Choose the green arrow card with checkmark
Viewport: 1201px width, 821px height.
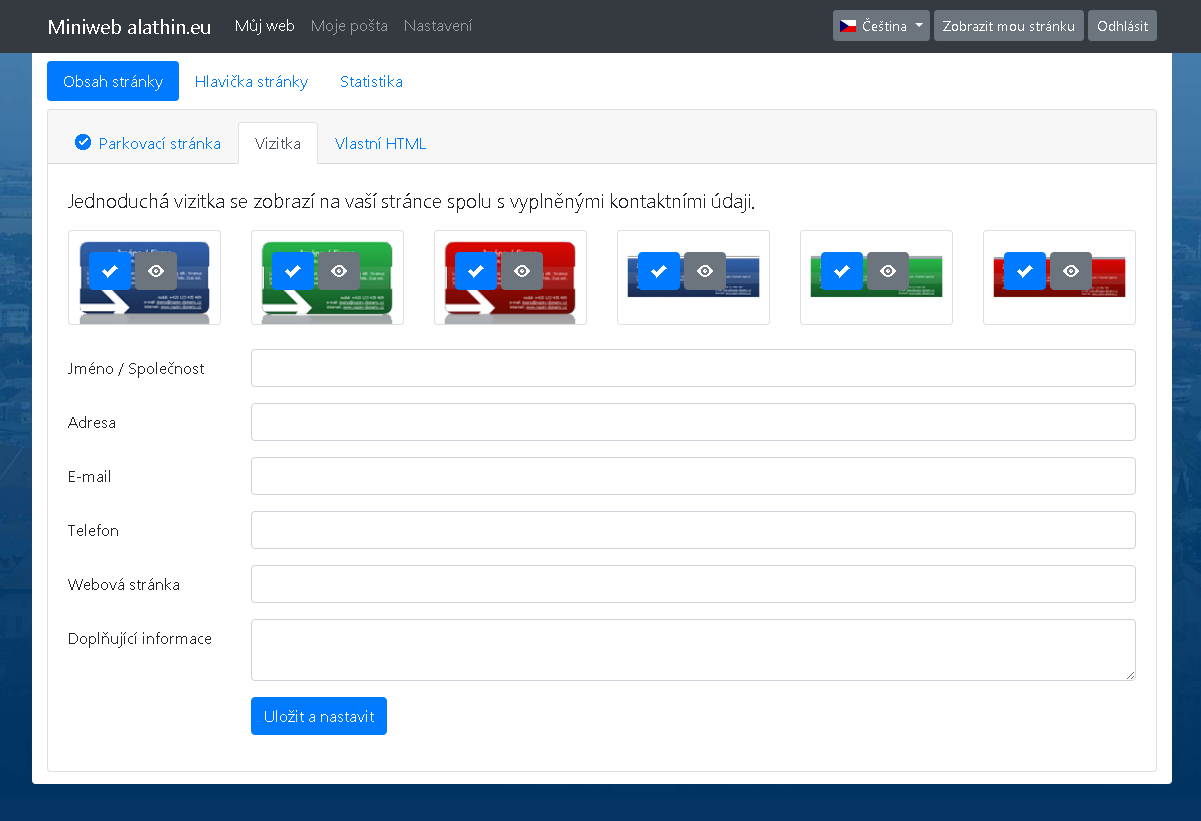coord(293,271)
